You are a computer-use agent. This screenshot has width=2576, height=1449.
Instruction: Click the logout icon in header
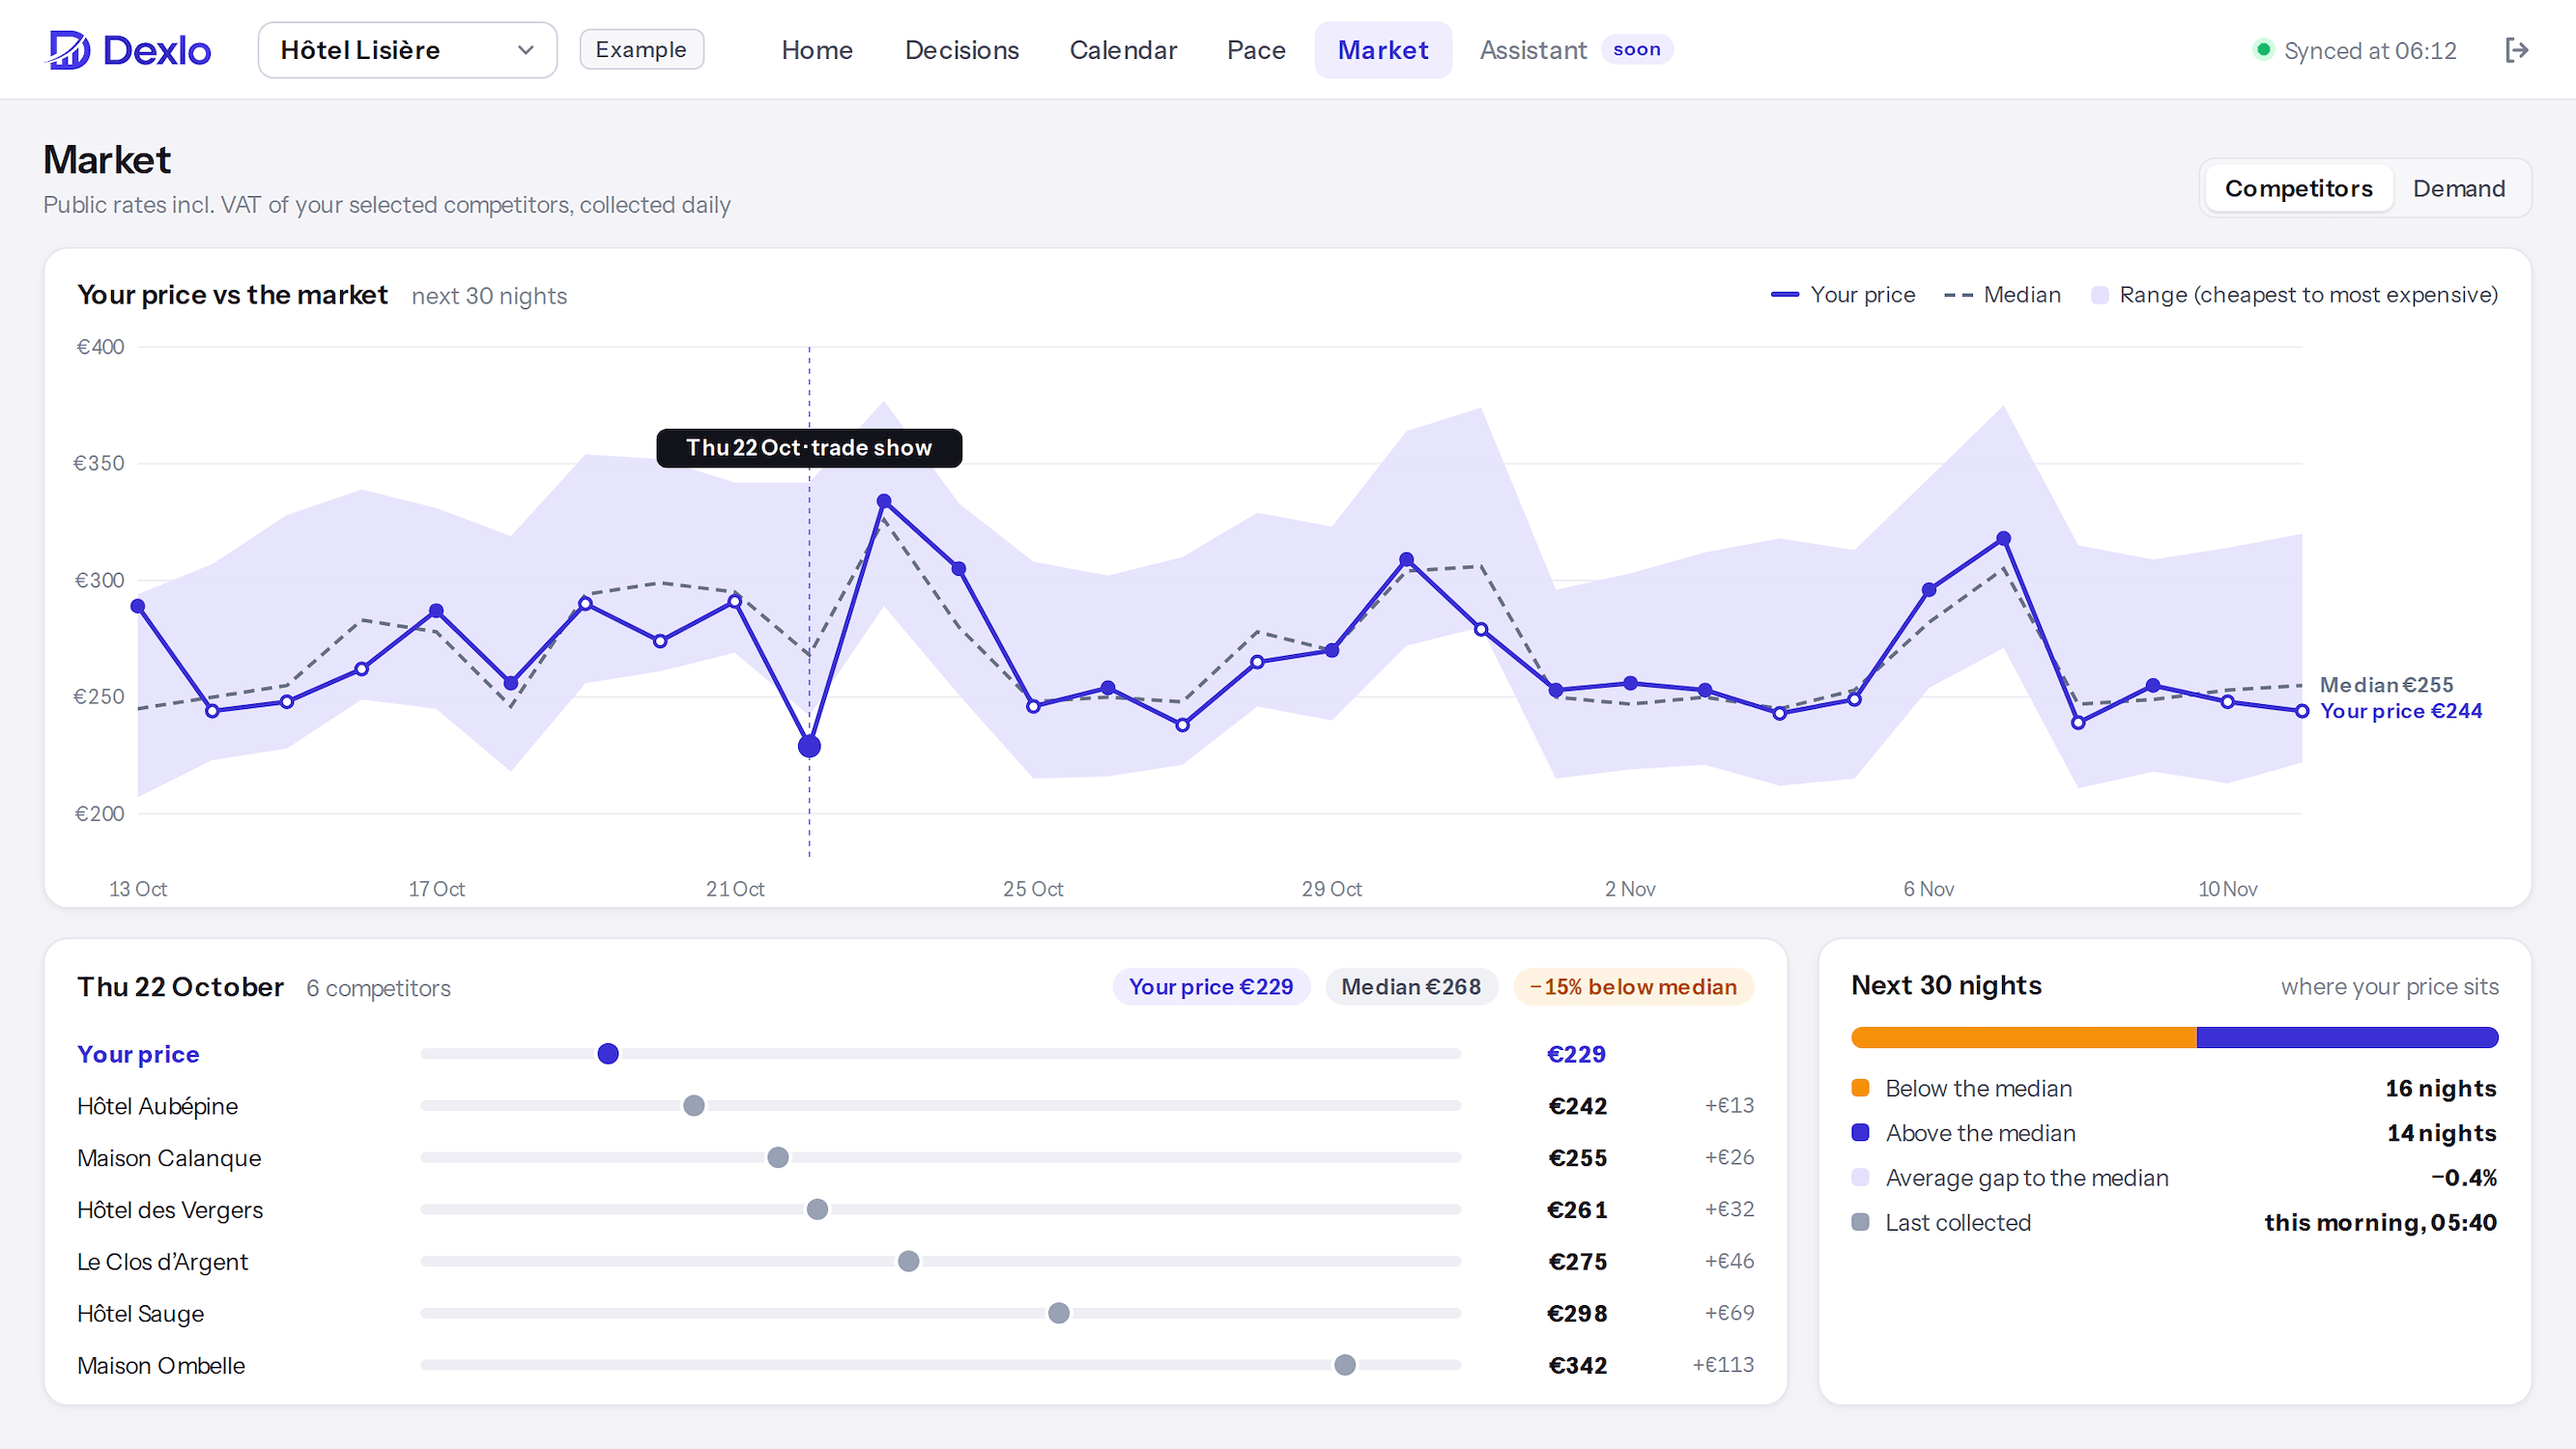coord(2517,50)
